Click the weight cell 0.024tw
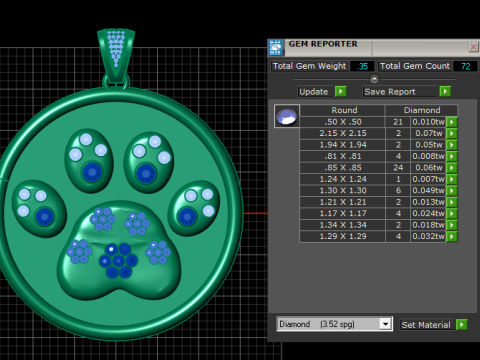480x360 pixels. [429, 213]
